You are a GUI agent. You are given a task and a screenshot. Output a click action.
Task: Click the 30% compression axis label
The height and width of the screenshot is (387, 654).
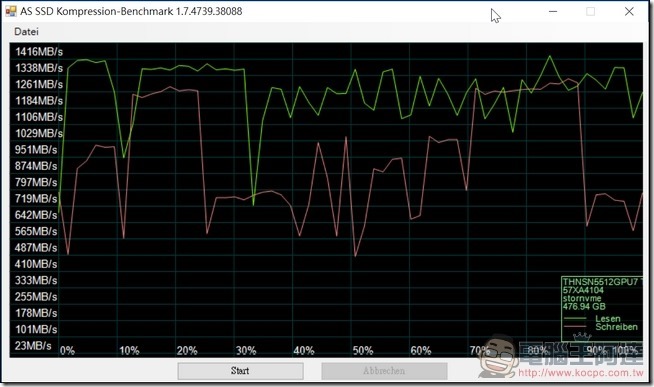(246, 350)
